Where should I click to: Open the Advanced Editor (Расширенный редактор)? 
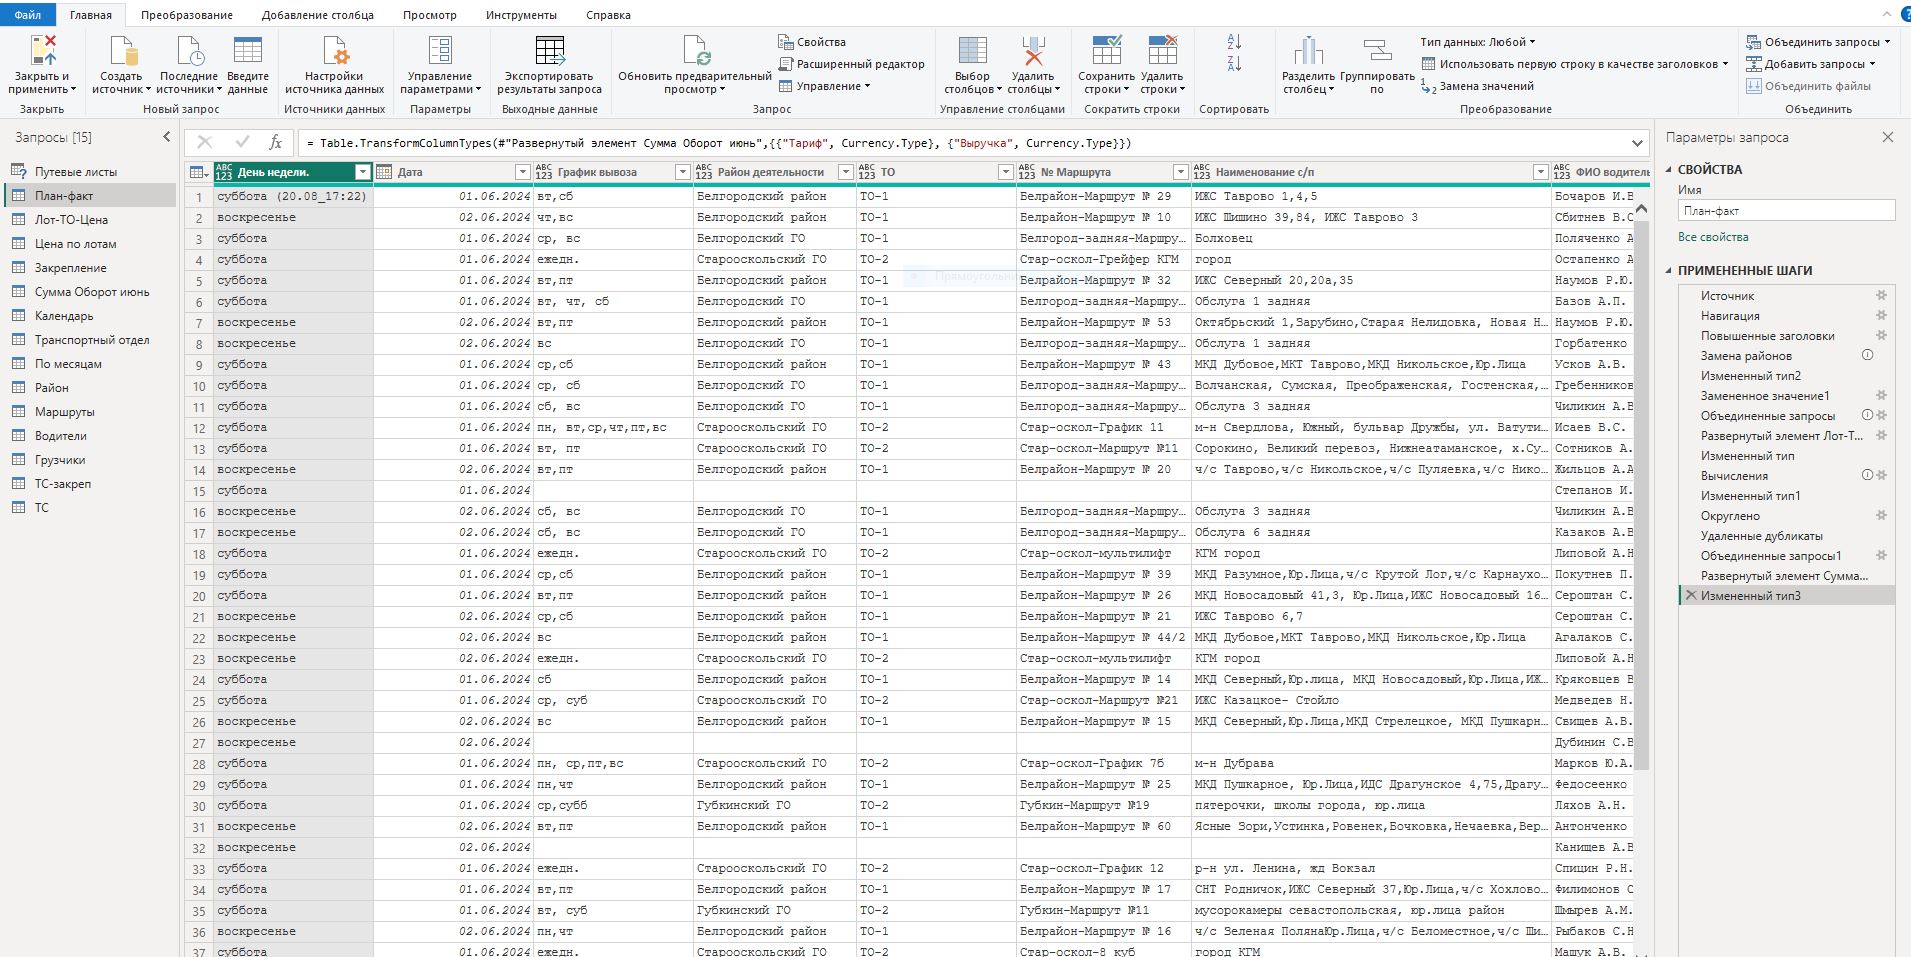tap(851, 64)
